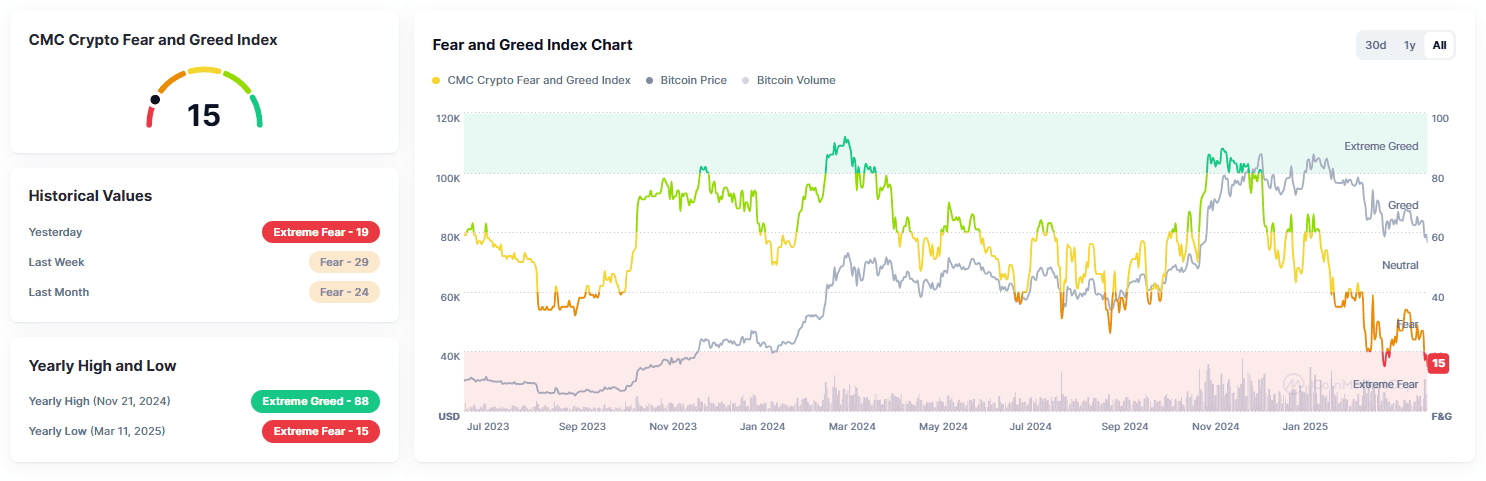Screen dimensions: 1486x481
Task: Click the CMC Crypto Fear and Greed Index title
Action: point(153,40)
